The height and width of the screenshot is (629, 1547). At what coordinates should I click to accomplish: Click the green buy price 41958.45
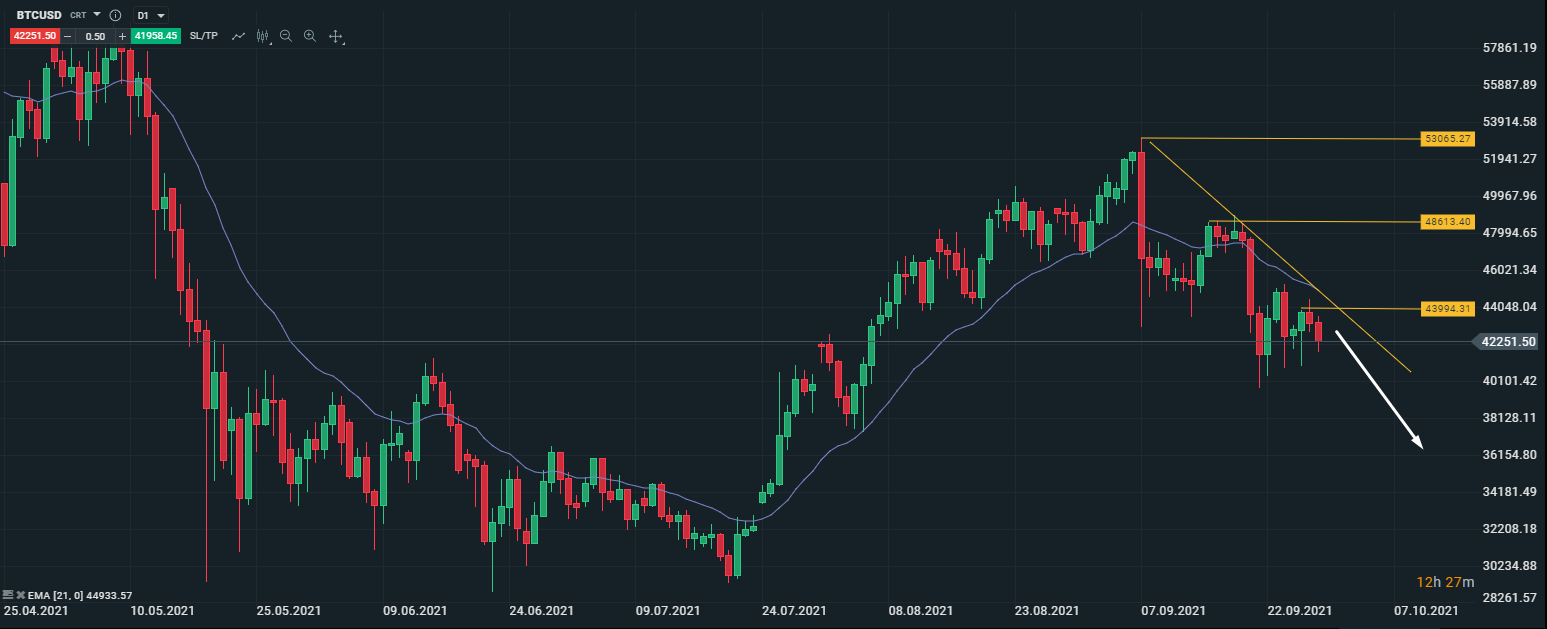(x=156, y=36)
